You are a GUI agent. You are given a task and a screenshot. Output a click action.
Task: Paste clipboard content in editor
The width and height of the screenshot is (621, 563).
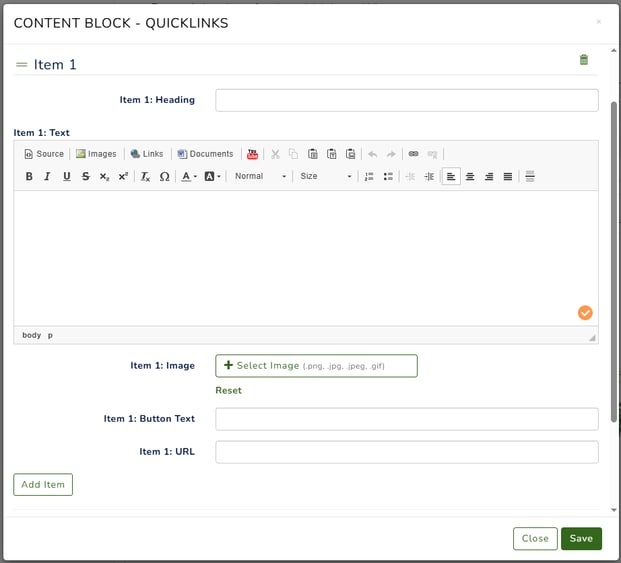coord(312,154)
